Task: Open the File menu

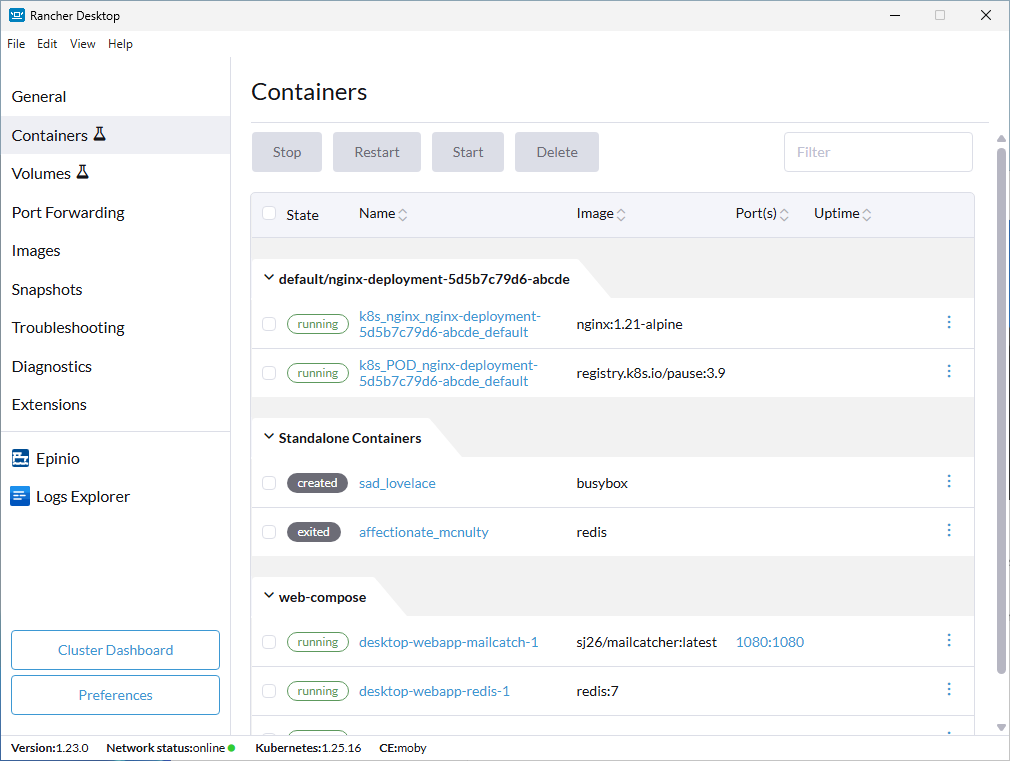Action: (x=16, y=44)
